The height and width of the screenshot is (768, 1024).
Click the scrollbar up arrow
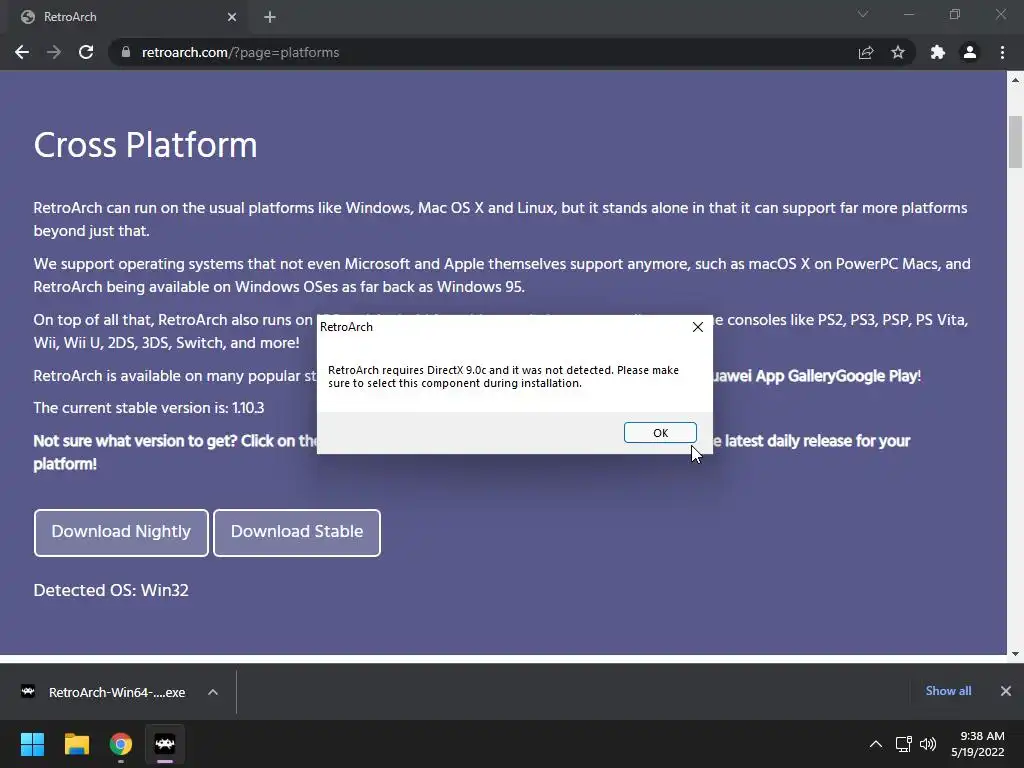(1015, 80)
